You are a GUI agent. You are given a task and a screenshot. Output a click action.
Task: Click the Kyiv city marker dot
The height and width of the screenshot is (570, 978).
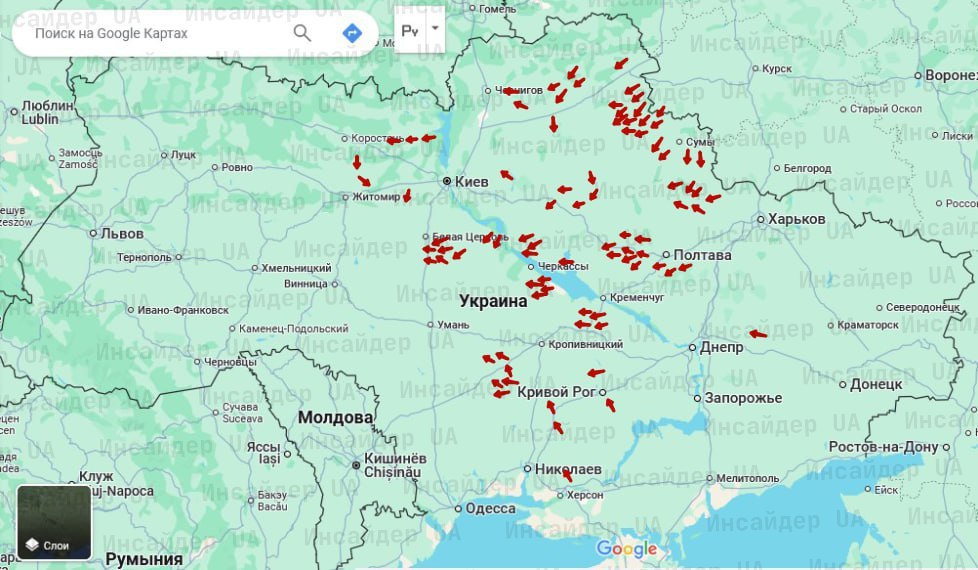click(447, 181)
